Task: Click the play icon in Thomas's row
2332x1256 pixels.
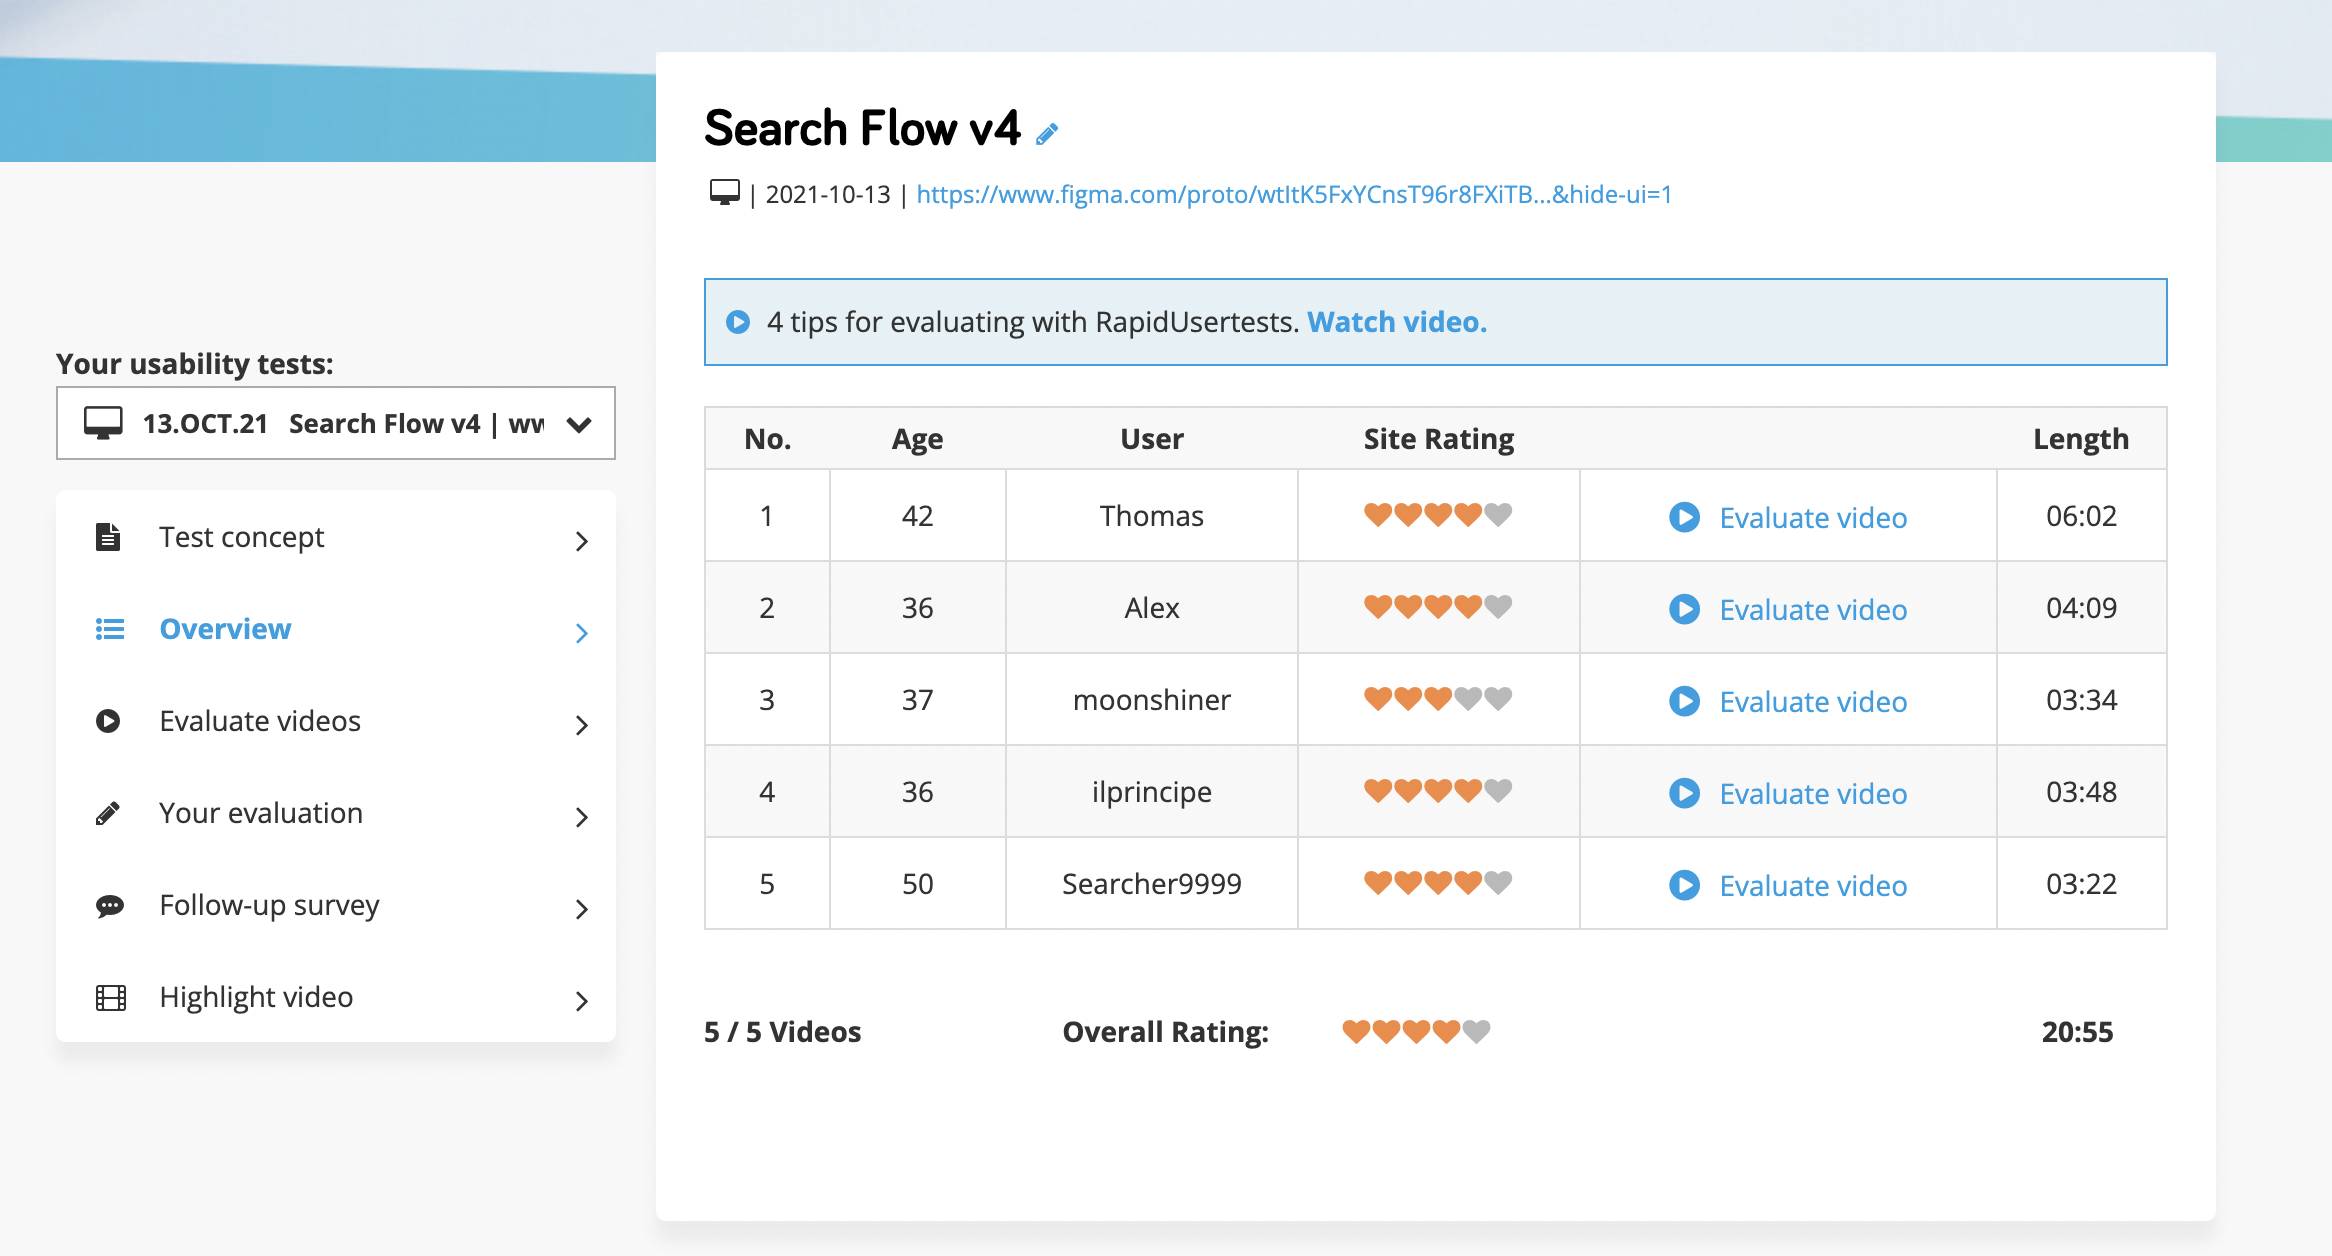Action: [1684, 517]
